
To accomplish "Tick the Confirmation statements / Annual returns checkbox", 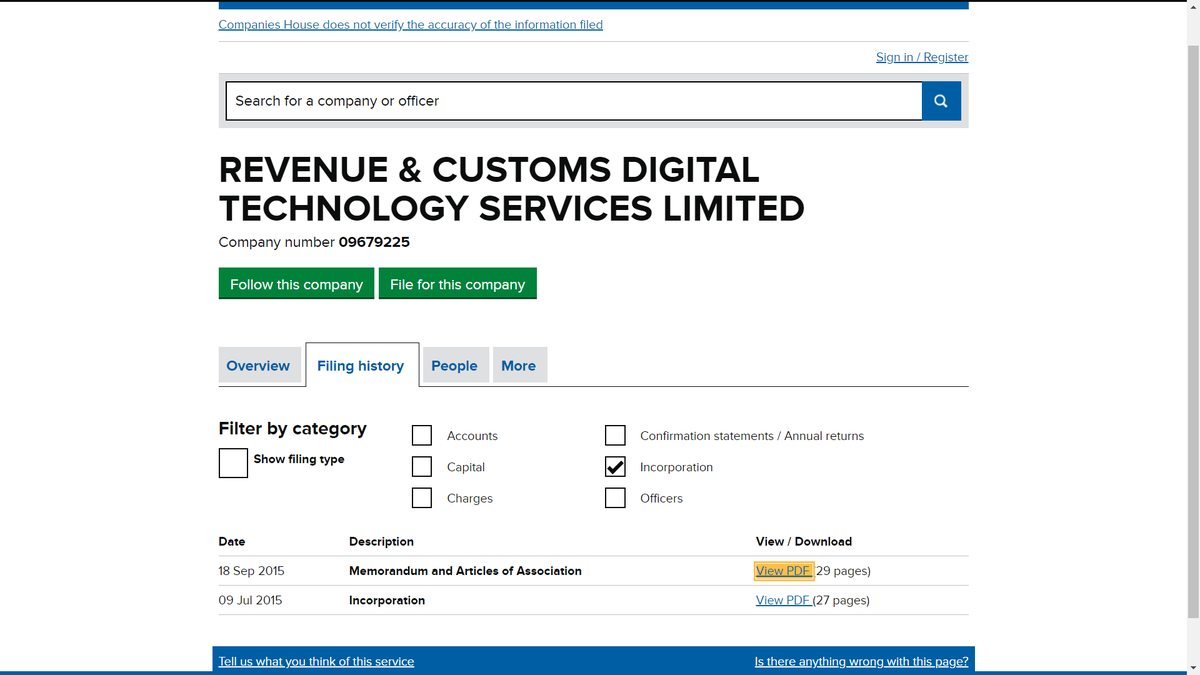I will coord(615,436).
